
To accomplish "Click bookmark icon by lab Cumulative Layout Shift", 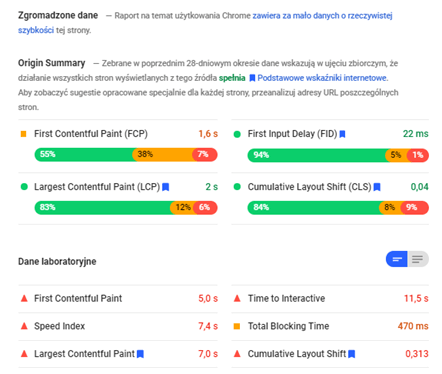I will click(x=352, y=354).
